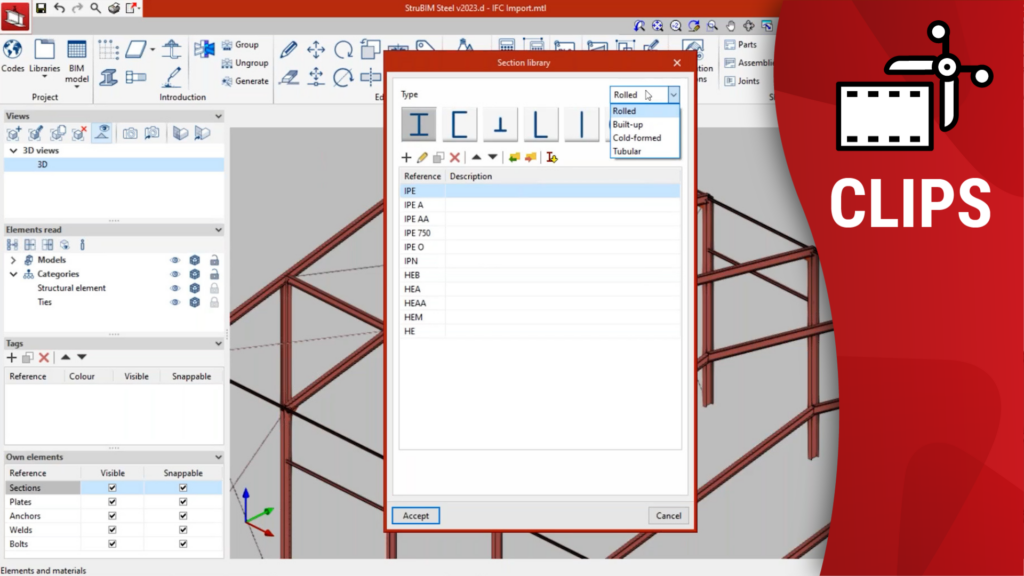Choose the L-angle section profile button

point(541,125)
